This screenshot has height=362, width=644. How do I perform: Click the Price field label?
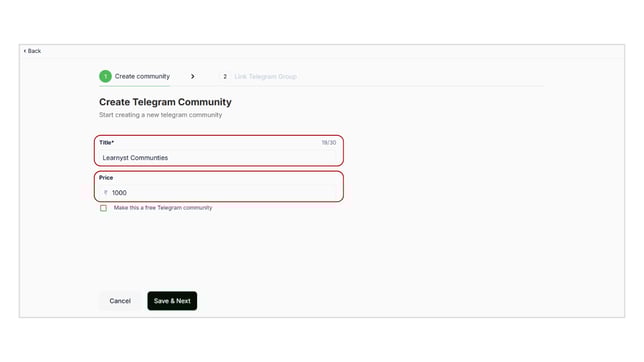tap(106, 178)
